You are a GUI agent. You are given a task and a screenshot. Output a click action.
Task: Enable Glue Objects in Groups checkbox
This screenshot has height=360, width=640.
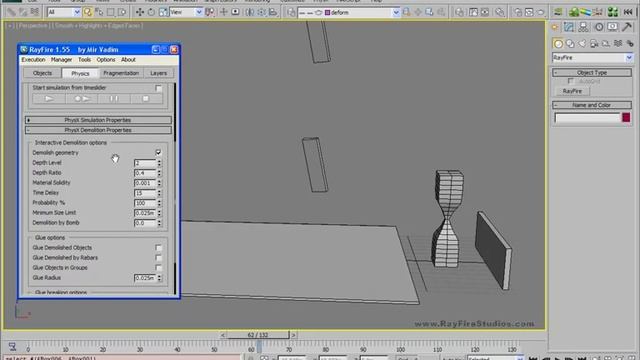click(x=158, y=268)
